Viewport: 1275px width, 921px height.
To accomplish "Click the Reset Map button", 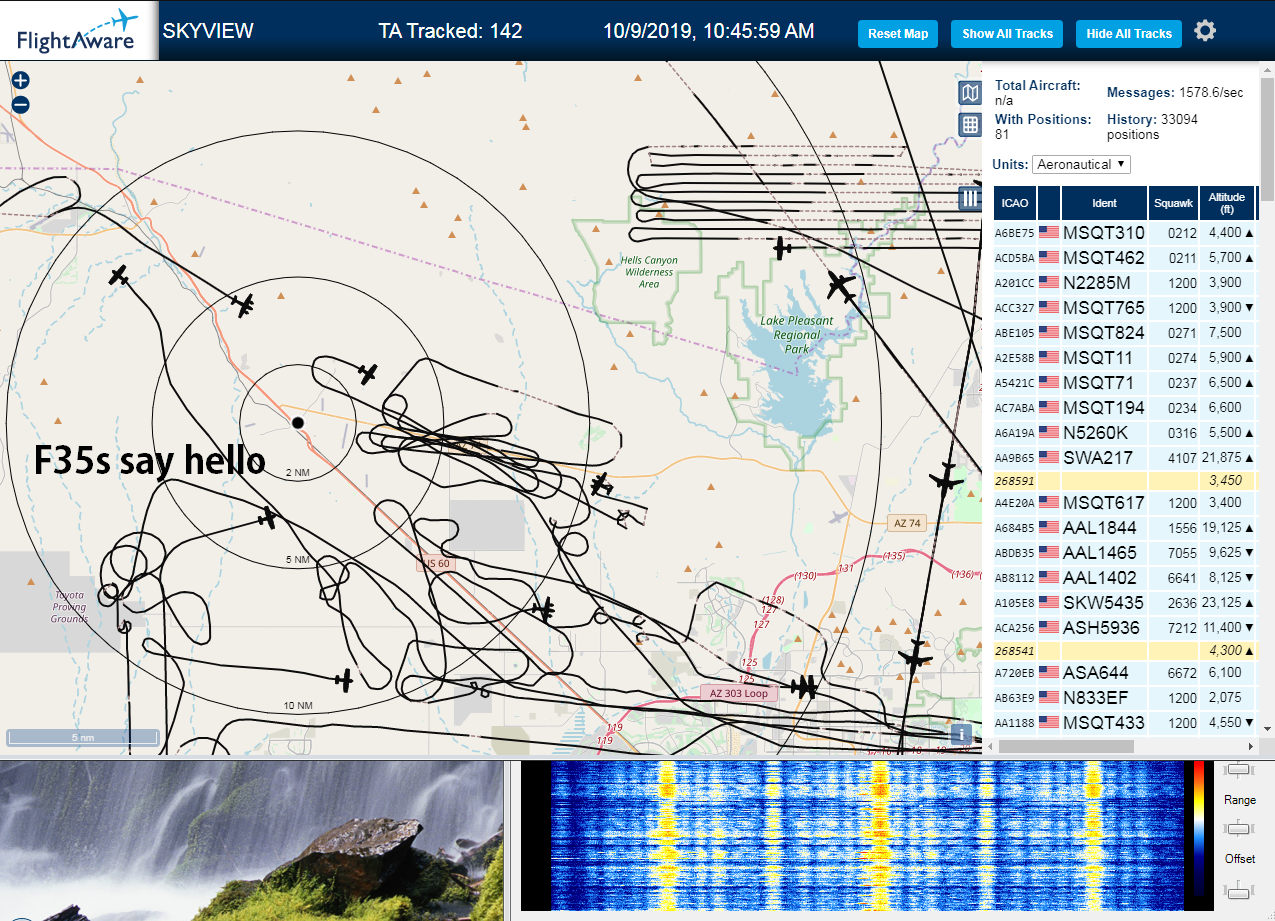I will 898,34.
